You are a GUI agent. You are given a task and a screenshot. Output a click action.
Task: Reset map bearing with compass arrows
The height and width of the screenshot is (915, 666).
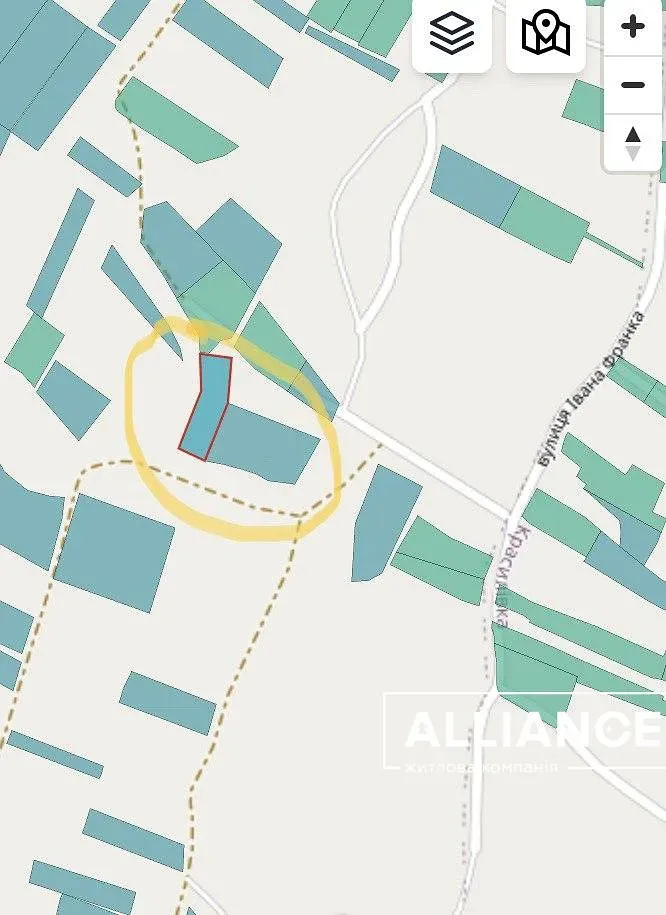pos(633,143)
